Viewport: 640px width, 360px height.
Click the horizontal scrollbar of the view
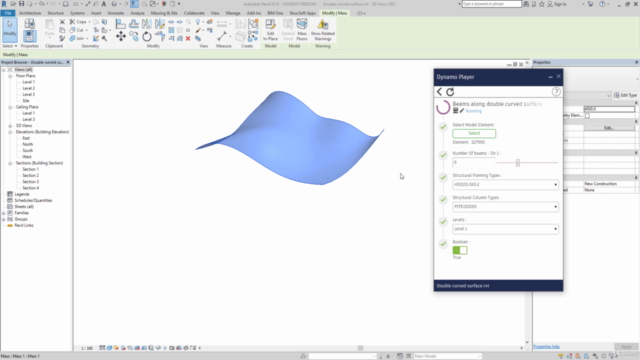point(360,348)
